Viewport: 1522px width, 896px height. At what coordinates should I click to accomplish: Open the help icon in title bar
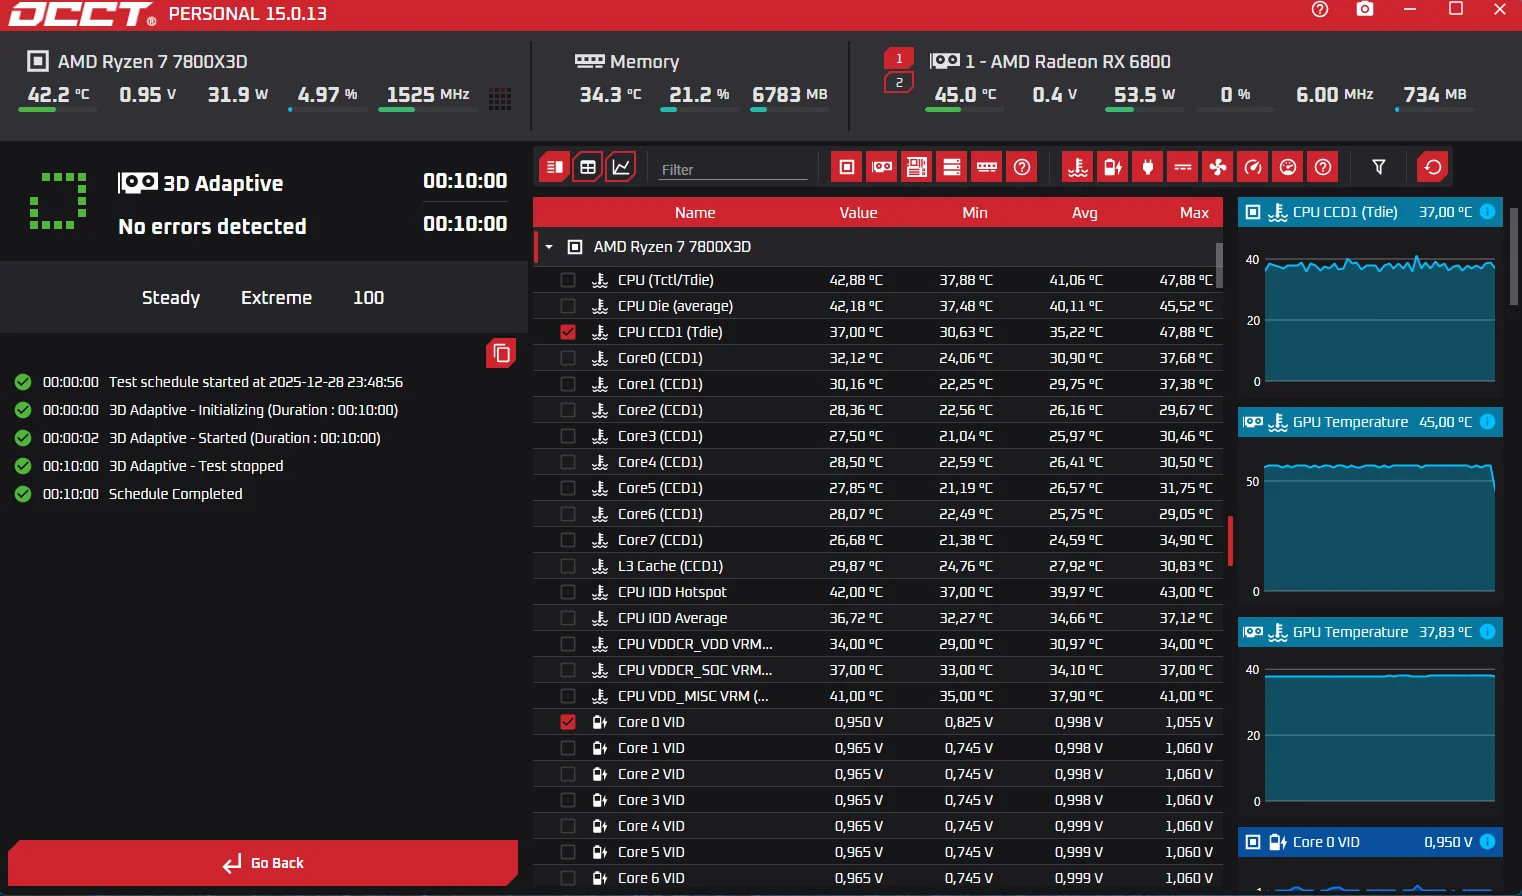1320,9
